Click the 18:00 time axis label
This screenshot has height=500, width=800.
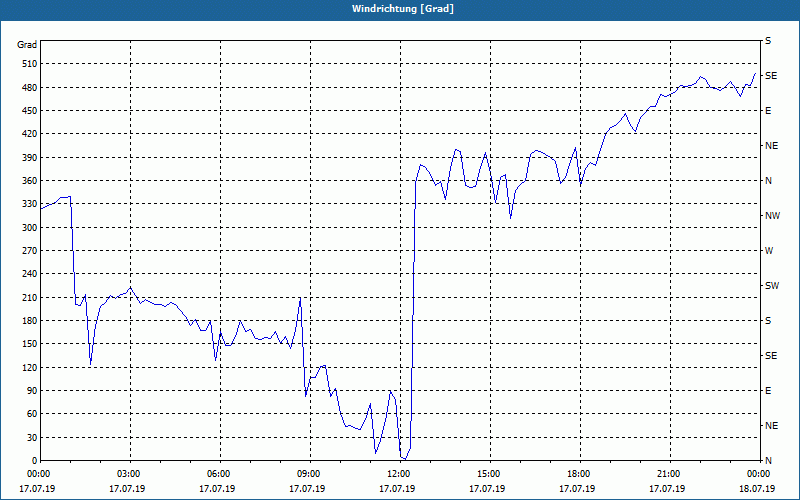580,474
